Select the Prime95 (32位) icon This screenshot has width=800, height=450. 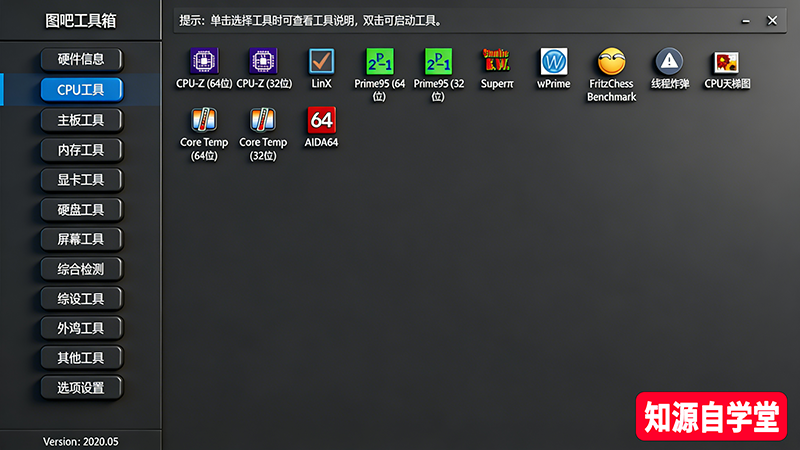point(438,61)
